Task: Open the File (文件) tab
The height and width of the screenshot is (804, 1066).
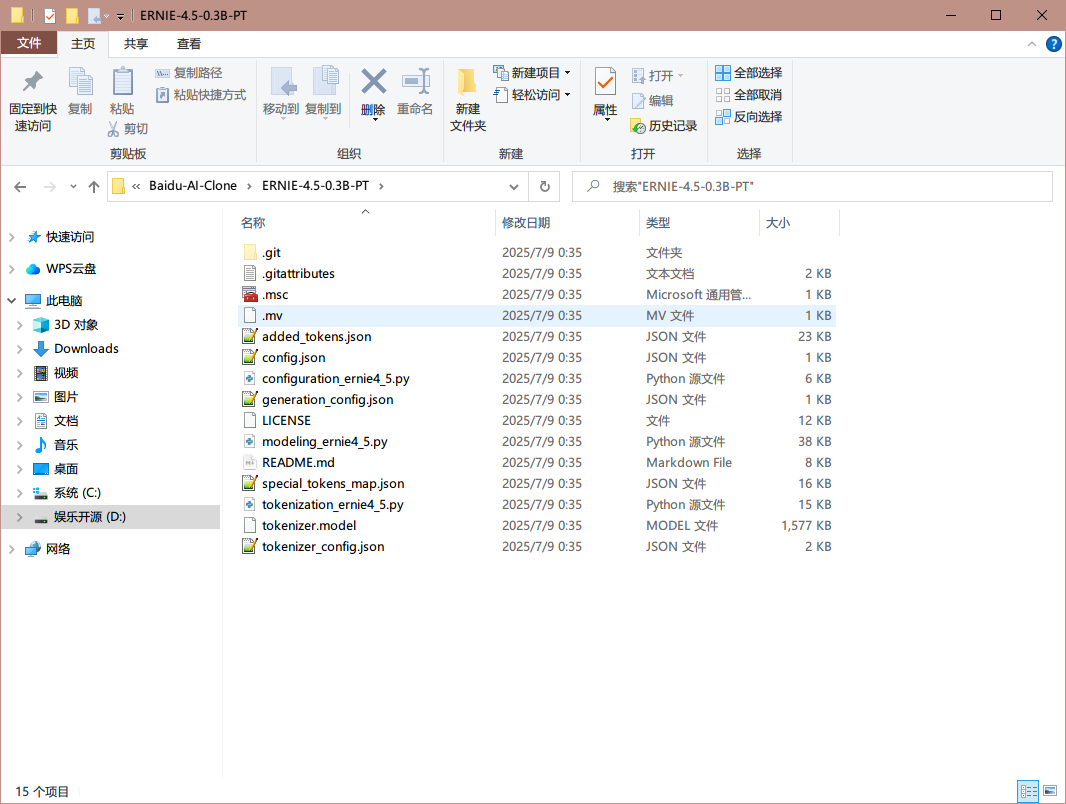Action: tap(29, 43)
